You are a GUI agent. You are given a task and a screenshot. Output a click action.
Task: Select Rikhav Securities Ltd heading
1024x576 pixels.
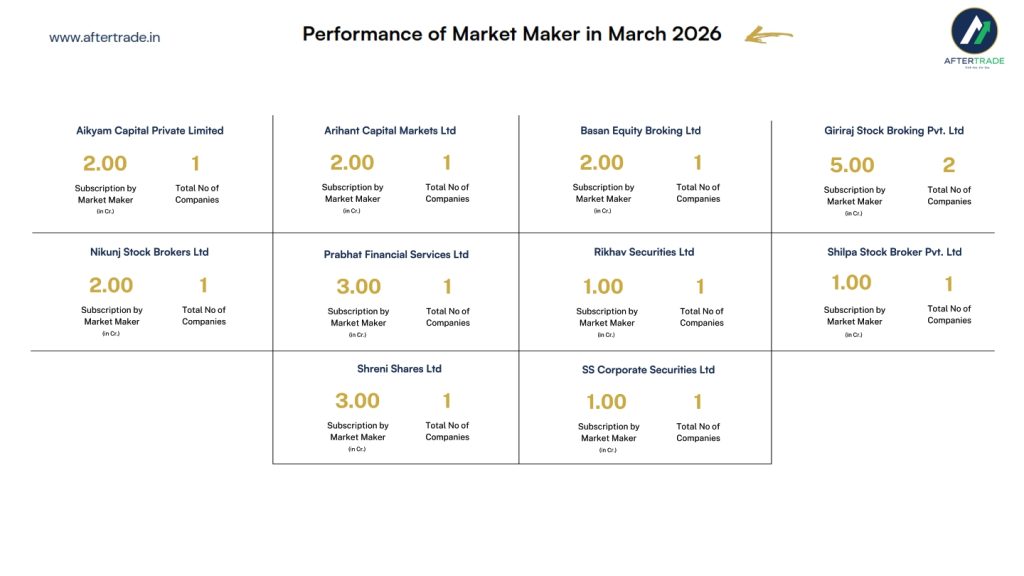point(644,252)
